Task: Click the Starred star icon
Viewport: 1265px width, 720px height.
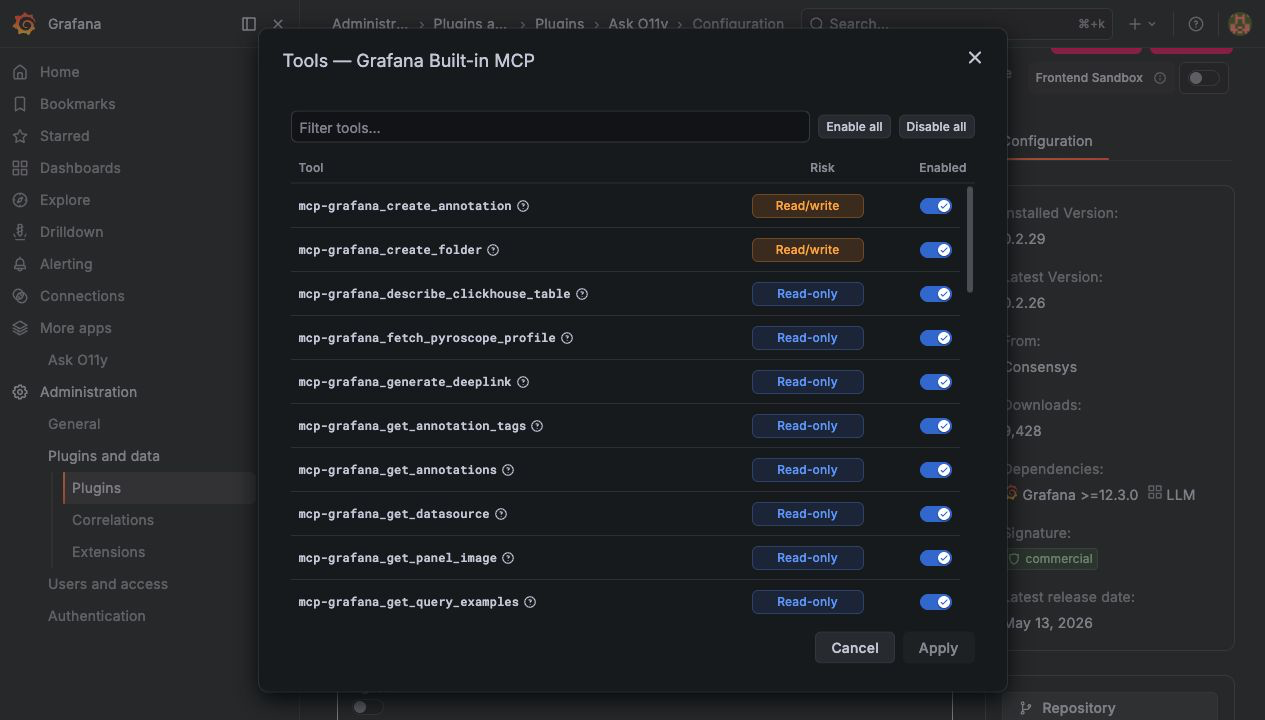Action: click(20, 136)
